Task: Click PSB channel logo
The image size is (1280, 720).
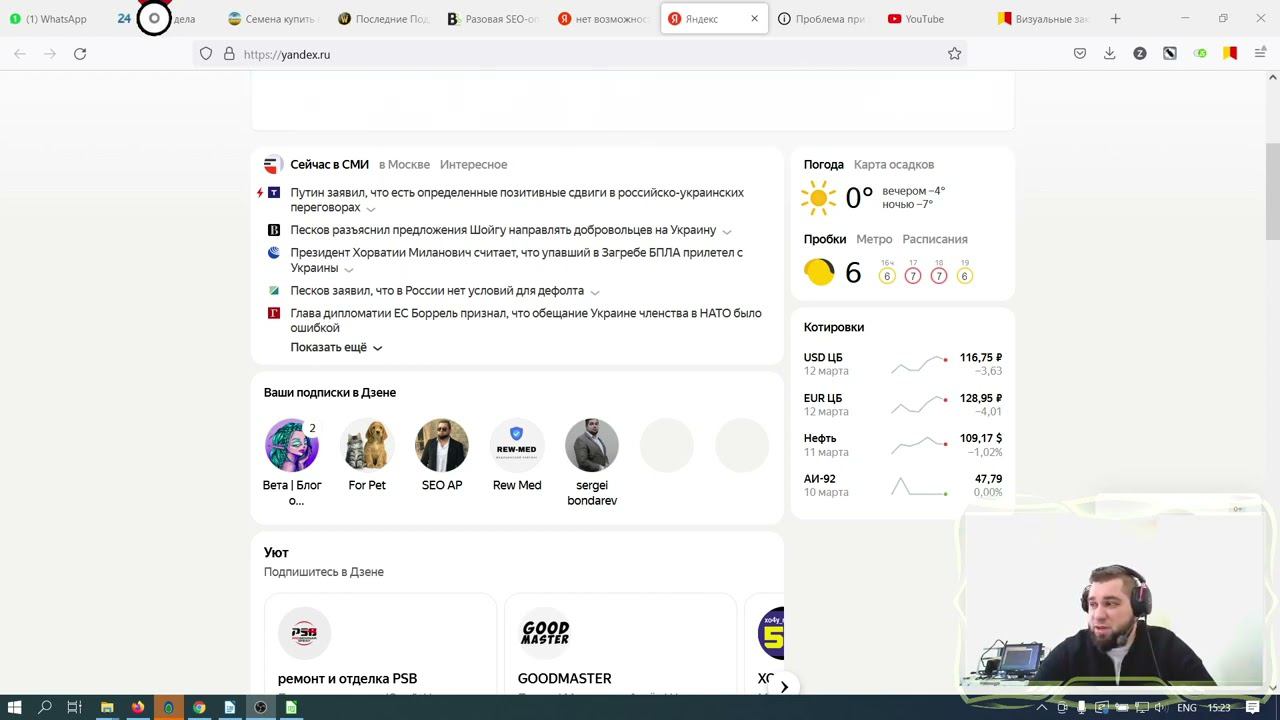Action: [x=304, y=633]
